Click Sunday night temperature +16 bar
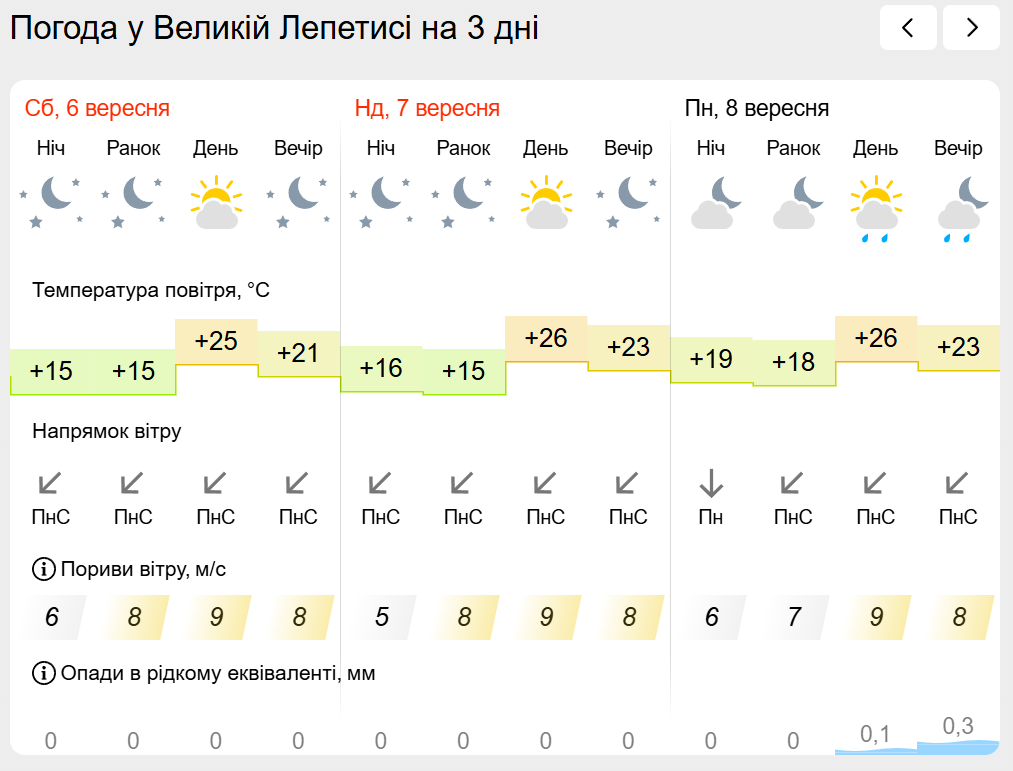Viewport: 1013px width, 771px height. point(381,369)
